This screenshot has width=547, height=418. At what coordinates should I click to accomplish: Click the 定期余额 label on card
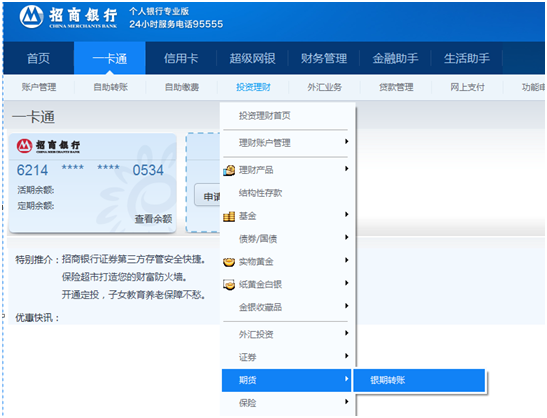click(36, 206)
